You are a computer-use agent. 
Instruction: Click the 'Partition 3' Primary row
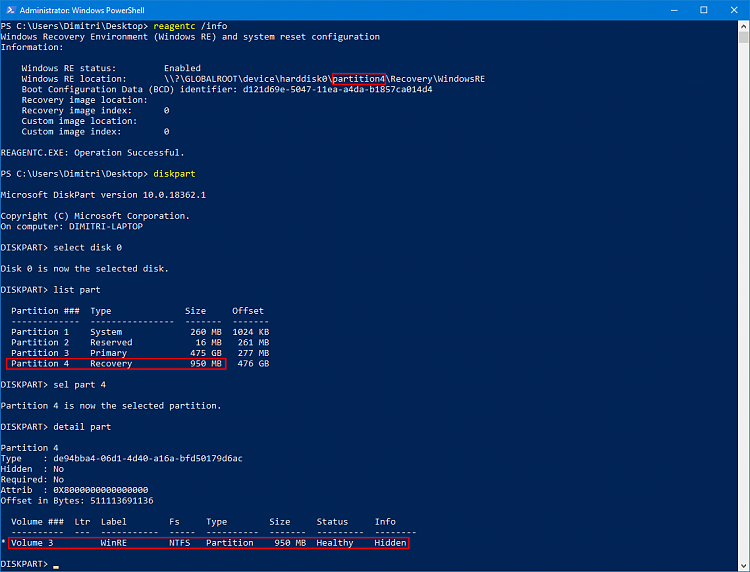[140, 352]
